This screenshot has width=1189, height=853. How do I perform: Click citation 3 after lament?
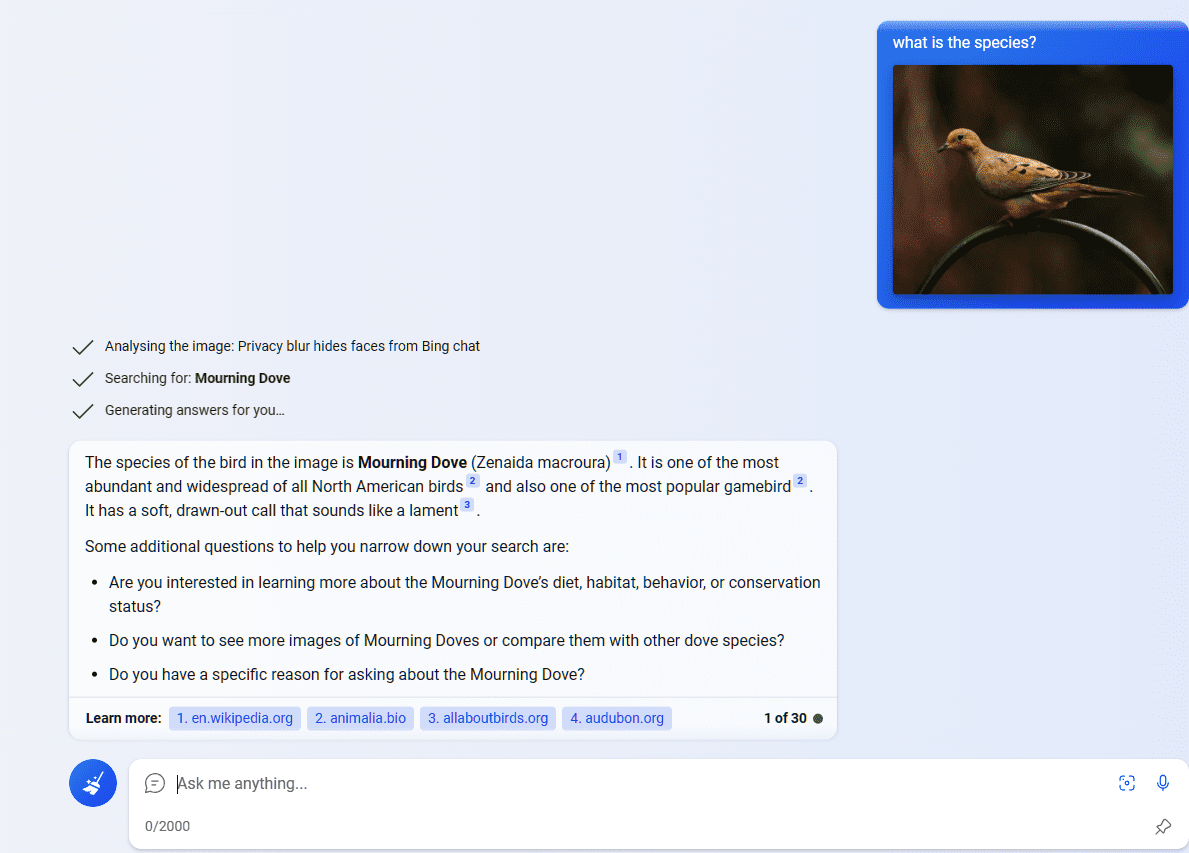click(x=467, y=505)
